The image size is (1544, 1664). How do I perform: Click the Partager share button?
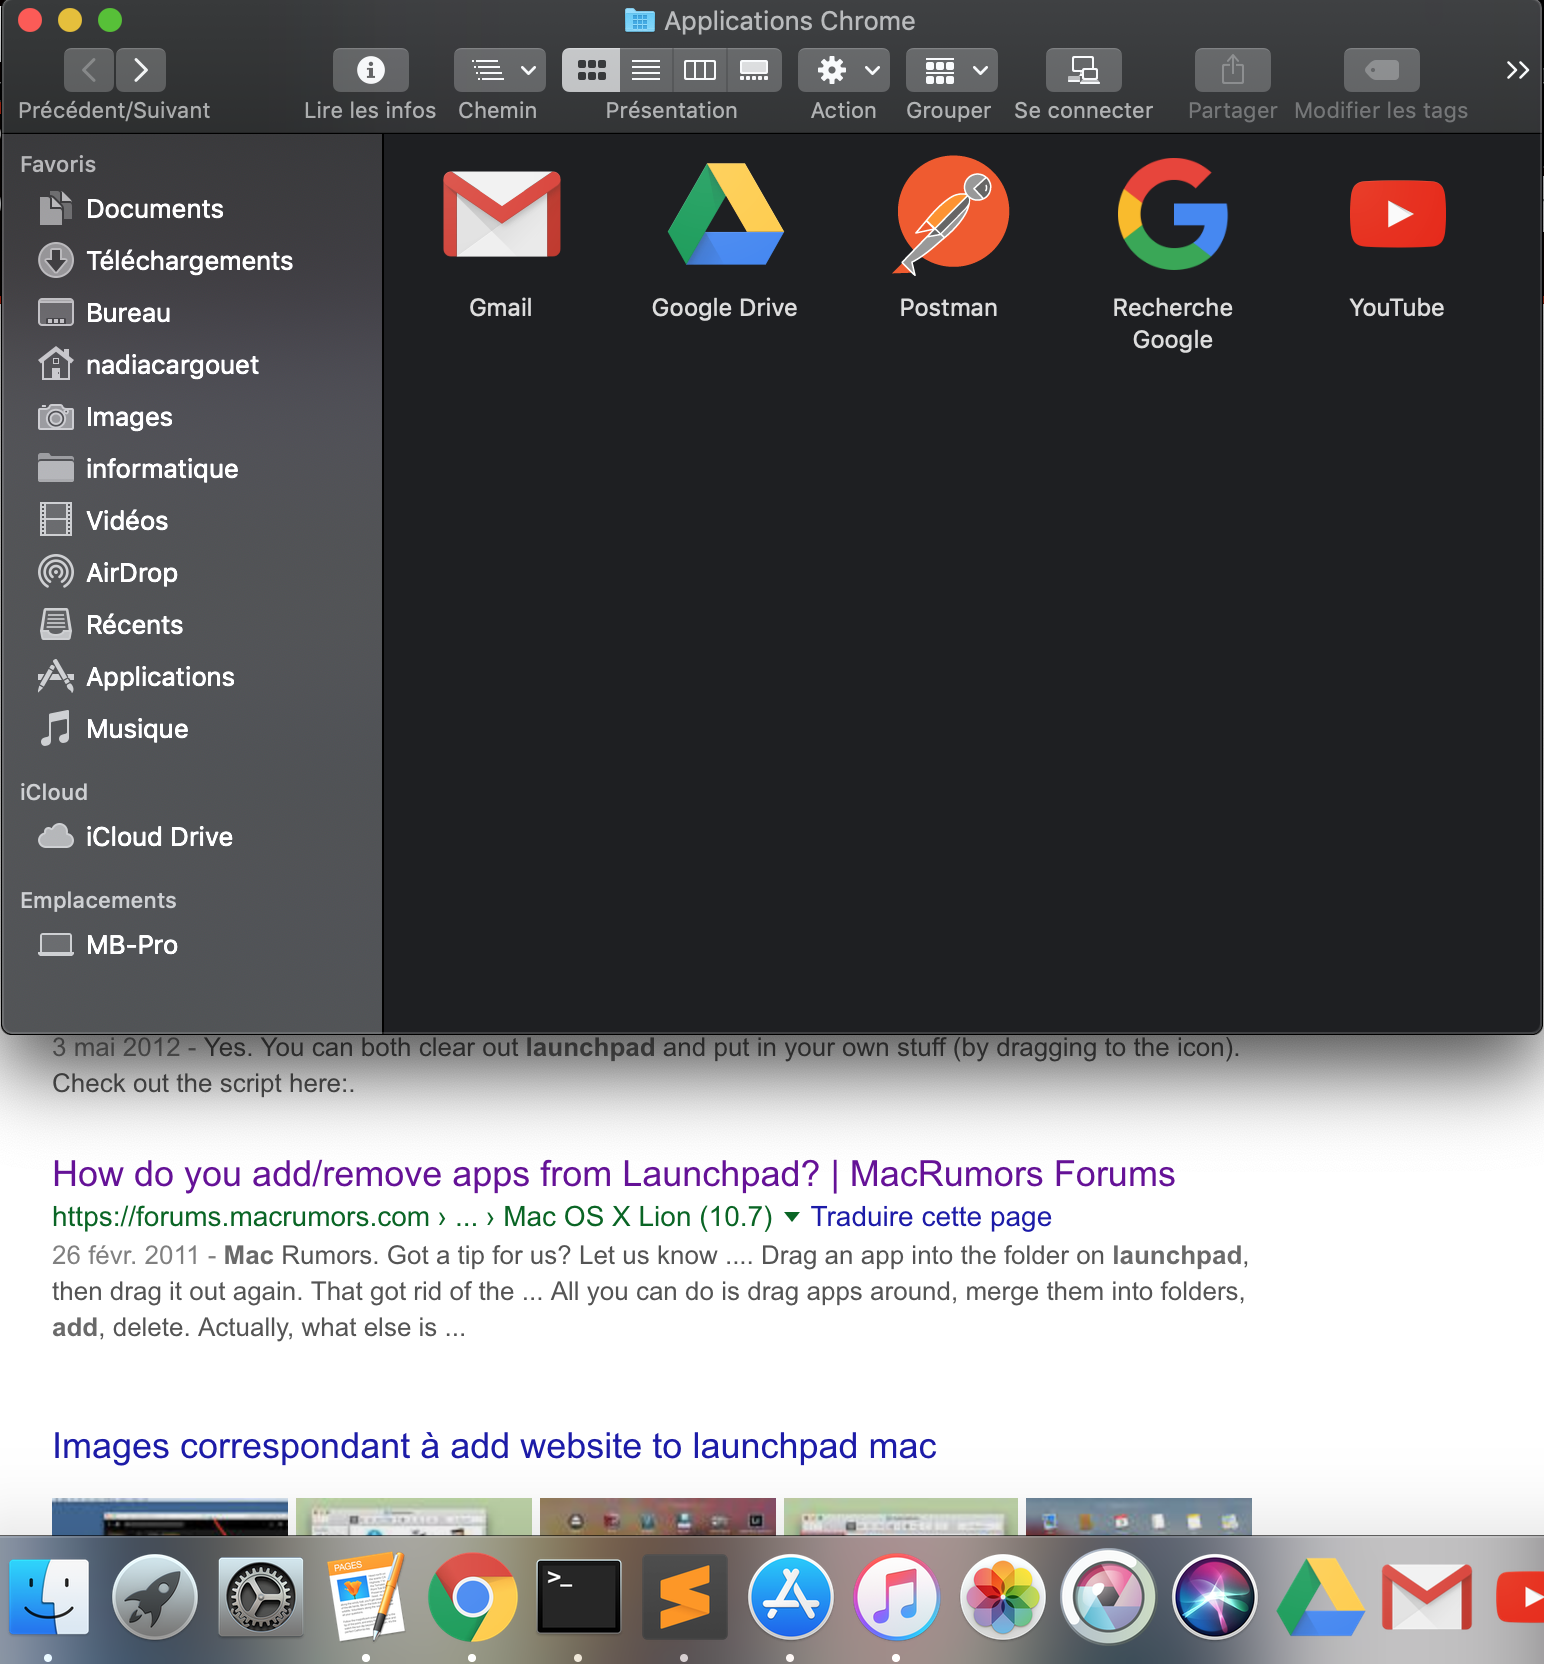[1233, 70]
